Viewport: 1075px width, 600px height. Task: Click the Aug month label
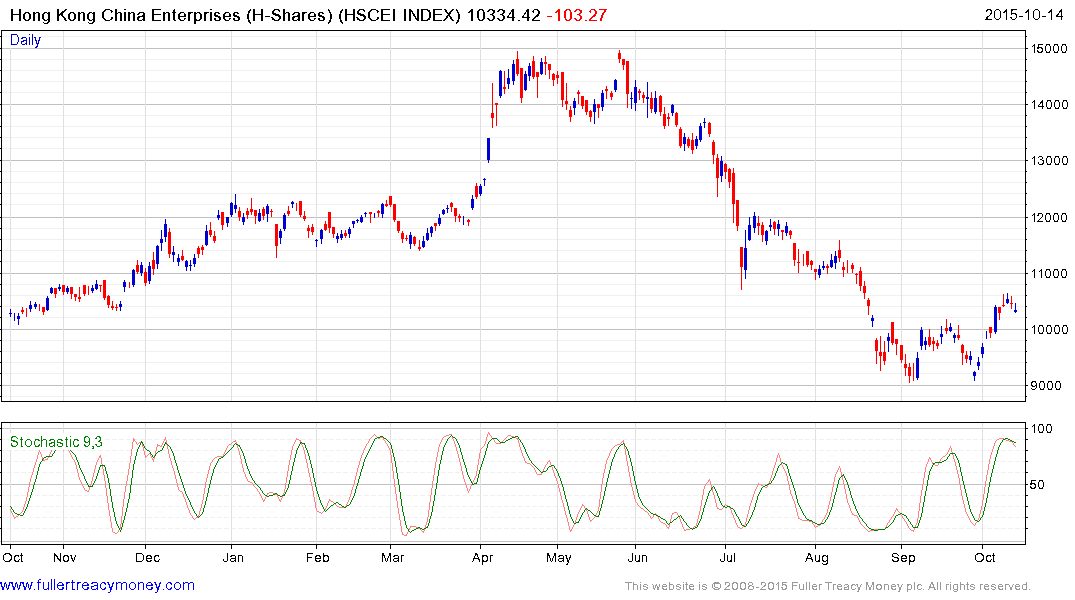[x=817, y=557]
